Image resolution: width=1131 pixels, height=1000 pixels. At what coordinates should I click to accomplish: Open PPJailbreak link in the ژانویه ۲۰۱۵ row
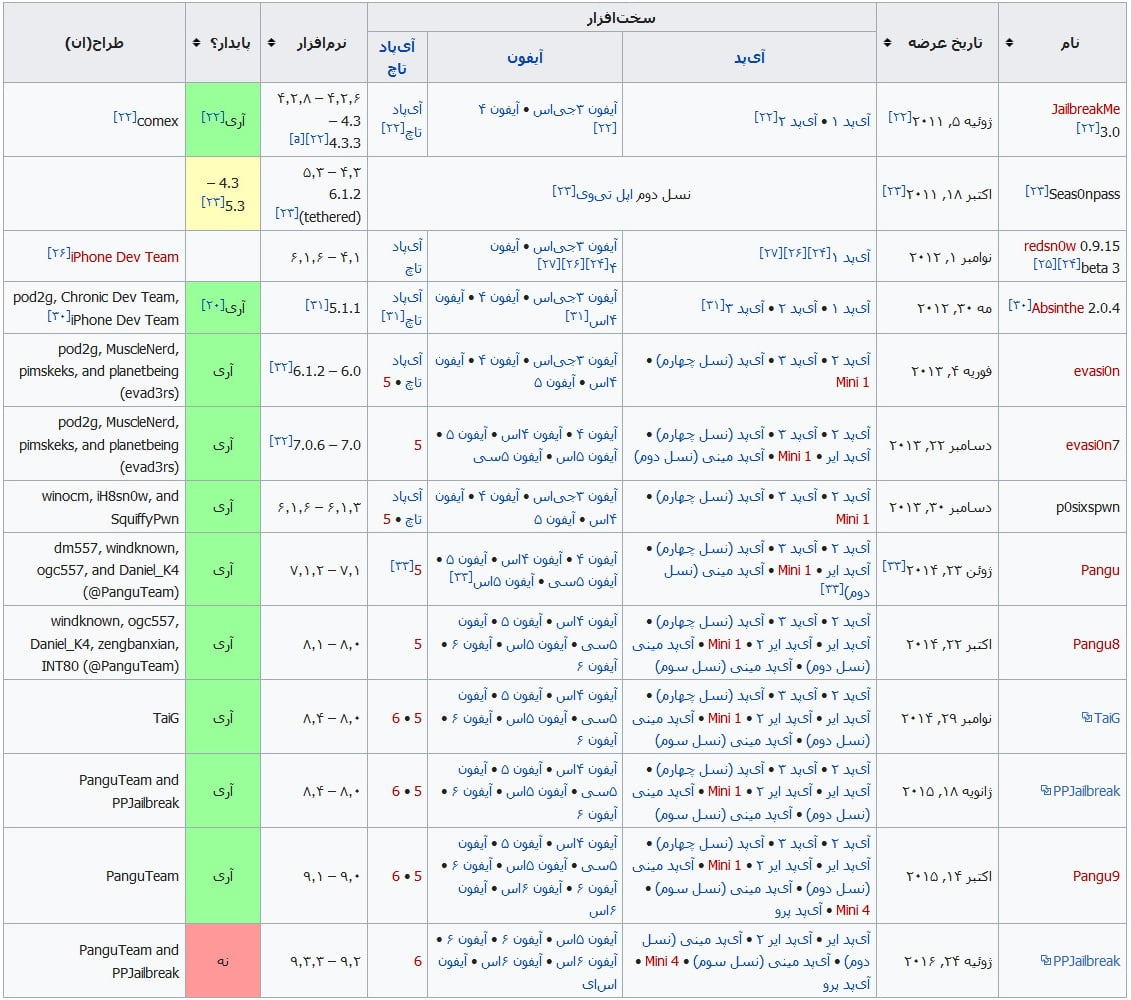[1086, 791]
